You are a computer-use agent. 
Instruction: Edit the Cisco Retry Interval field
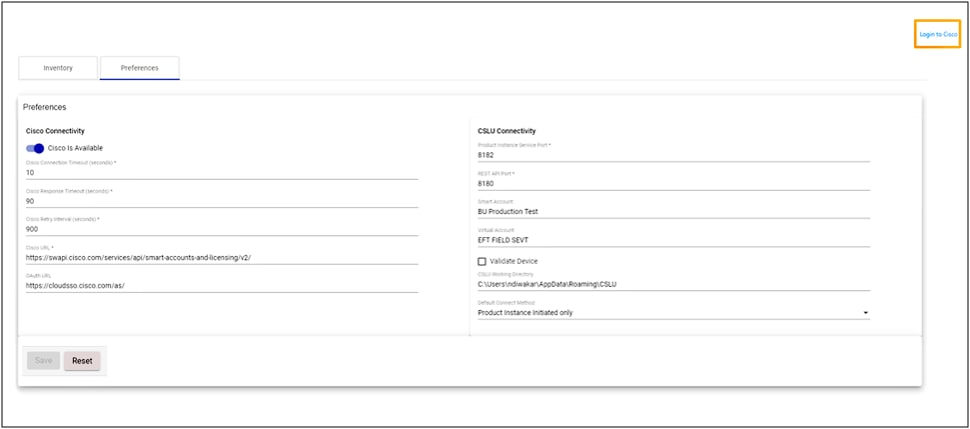coord(222,229)
